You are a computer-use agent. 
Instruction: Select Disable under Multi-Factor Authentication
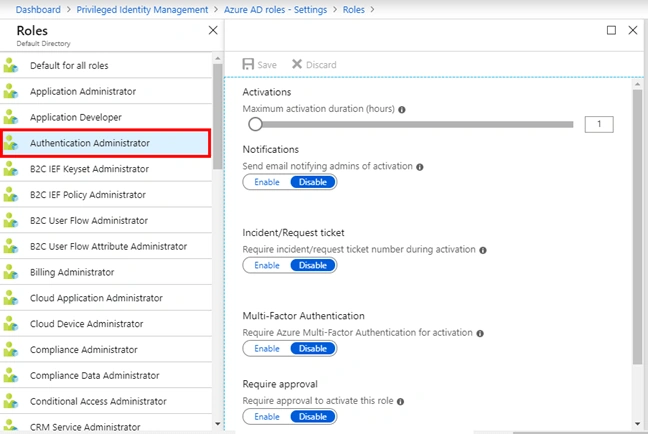[313, 348]
